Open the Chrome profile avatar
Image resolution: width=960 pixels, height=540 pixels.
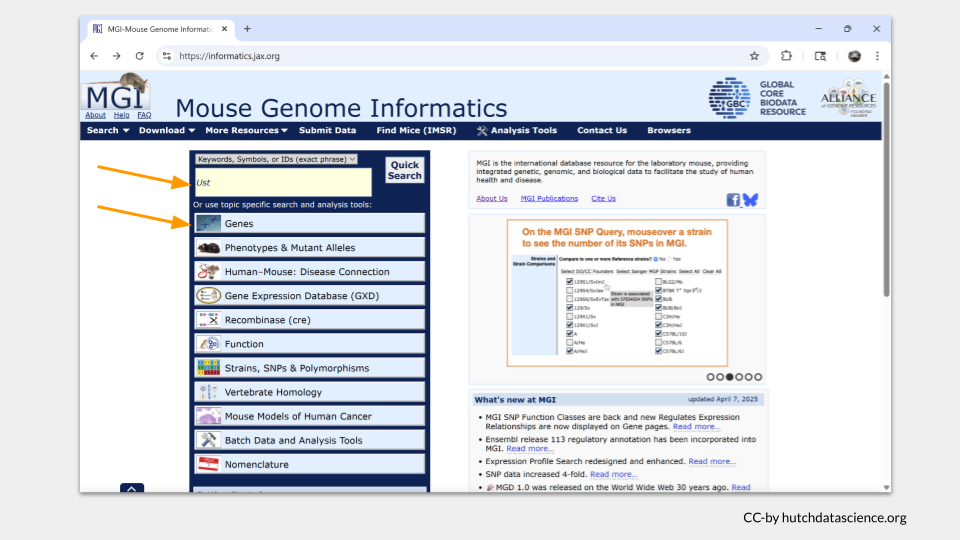point(854,56)
